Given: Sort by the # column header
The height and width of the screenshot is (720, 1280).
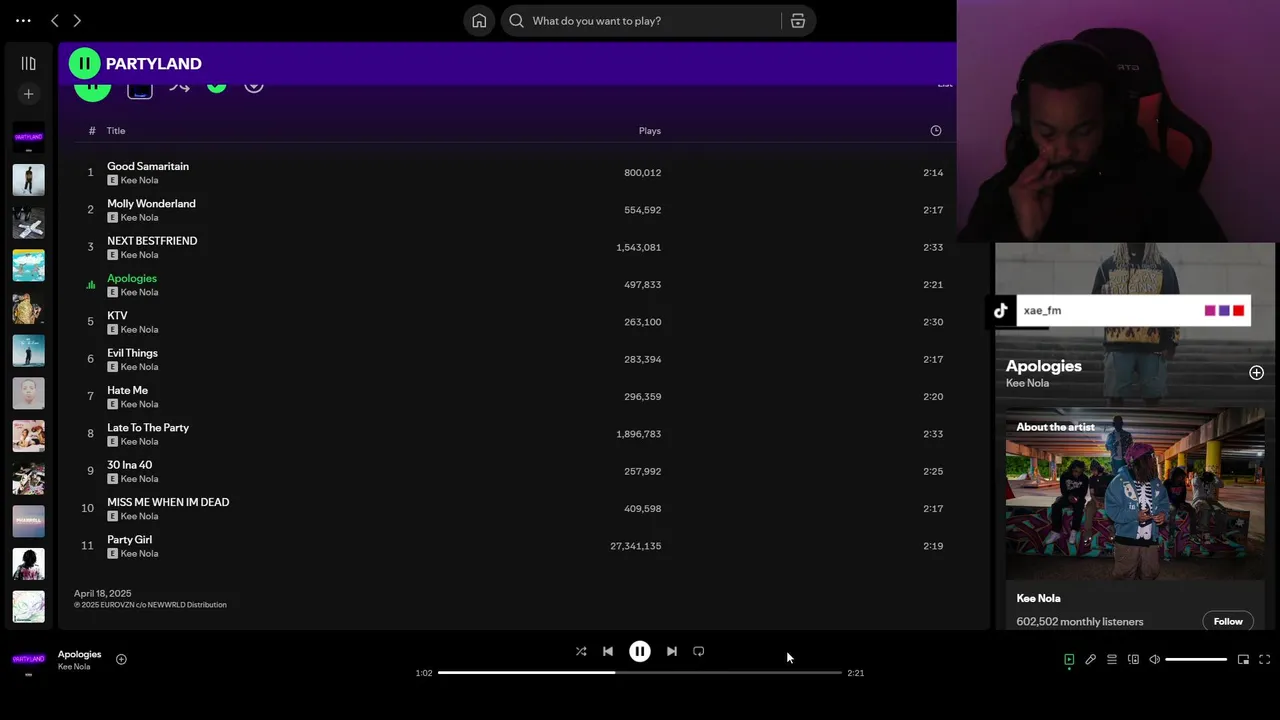Looking at the screenshot, I should [92, 131].
